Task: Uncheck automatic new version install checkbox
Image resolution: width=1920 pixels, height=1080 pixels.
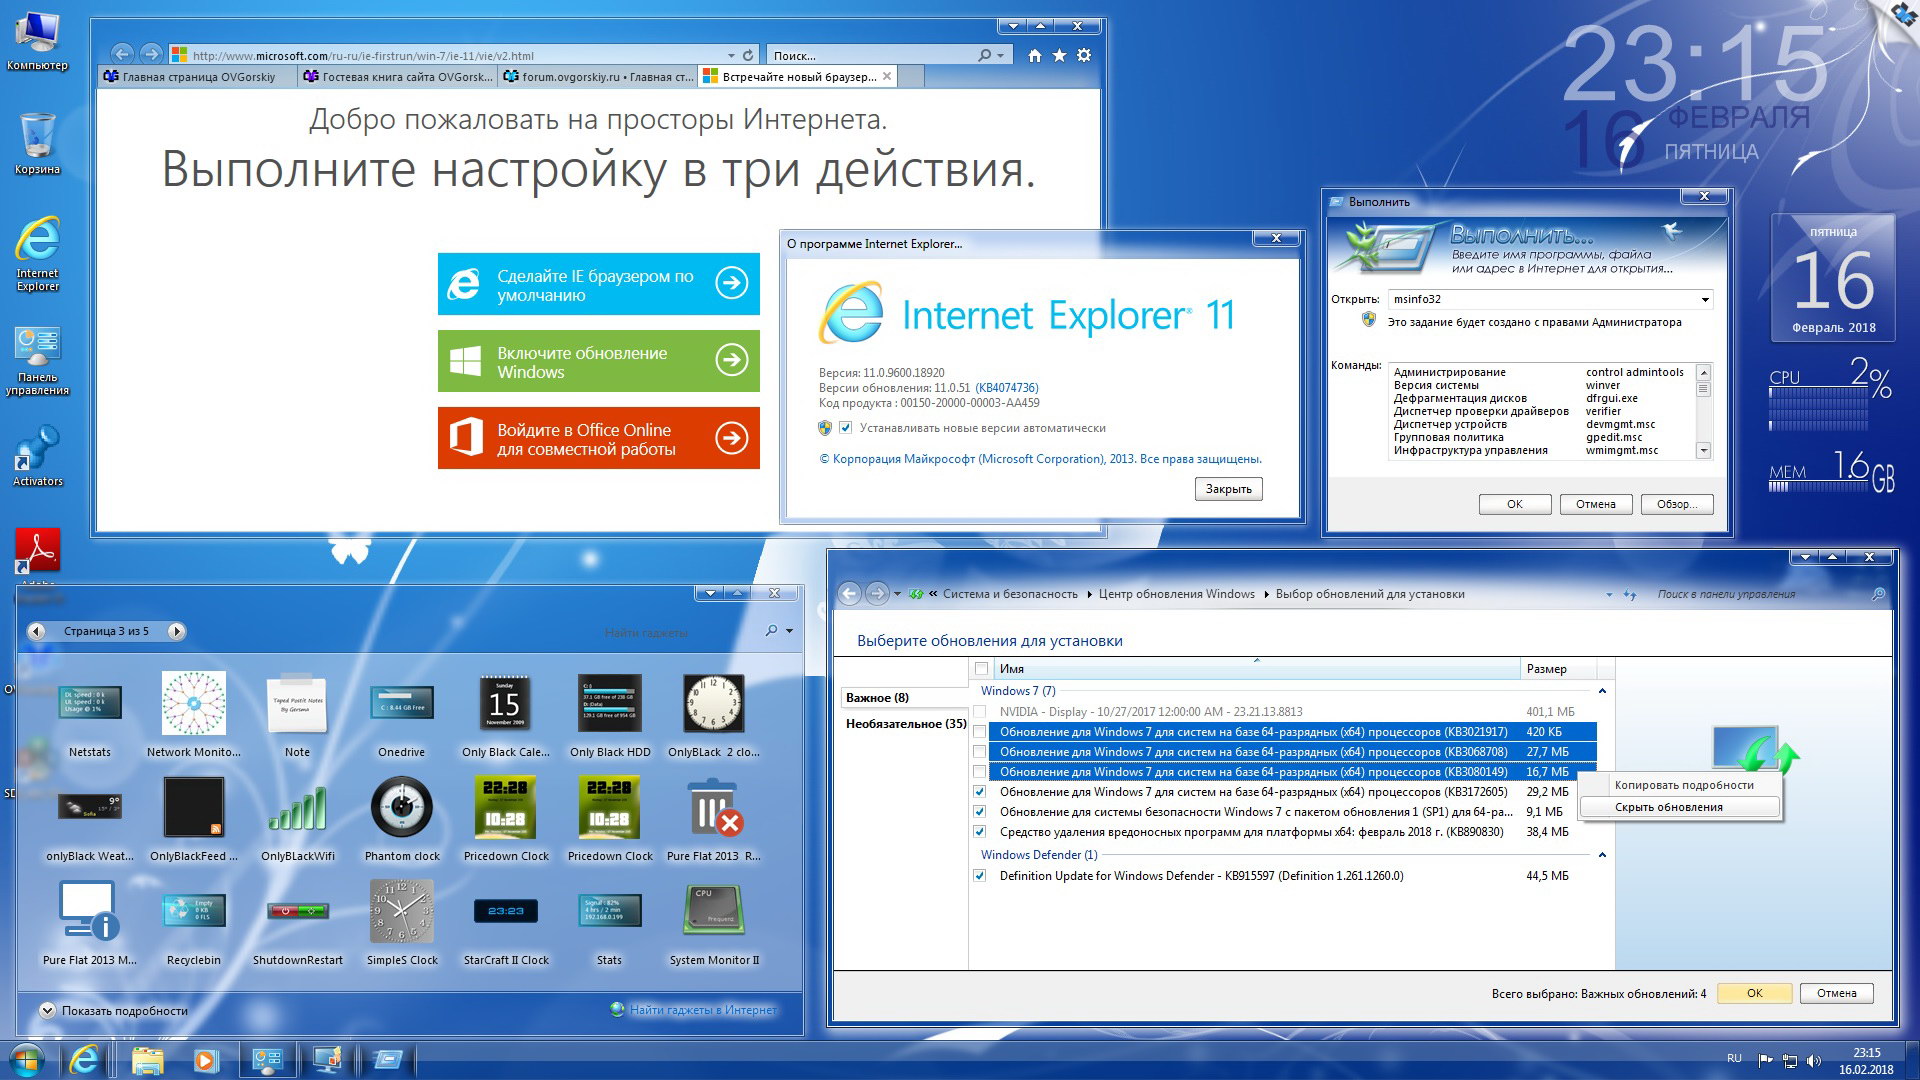Action: tap(846, 428)
